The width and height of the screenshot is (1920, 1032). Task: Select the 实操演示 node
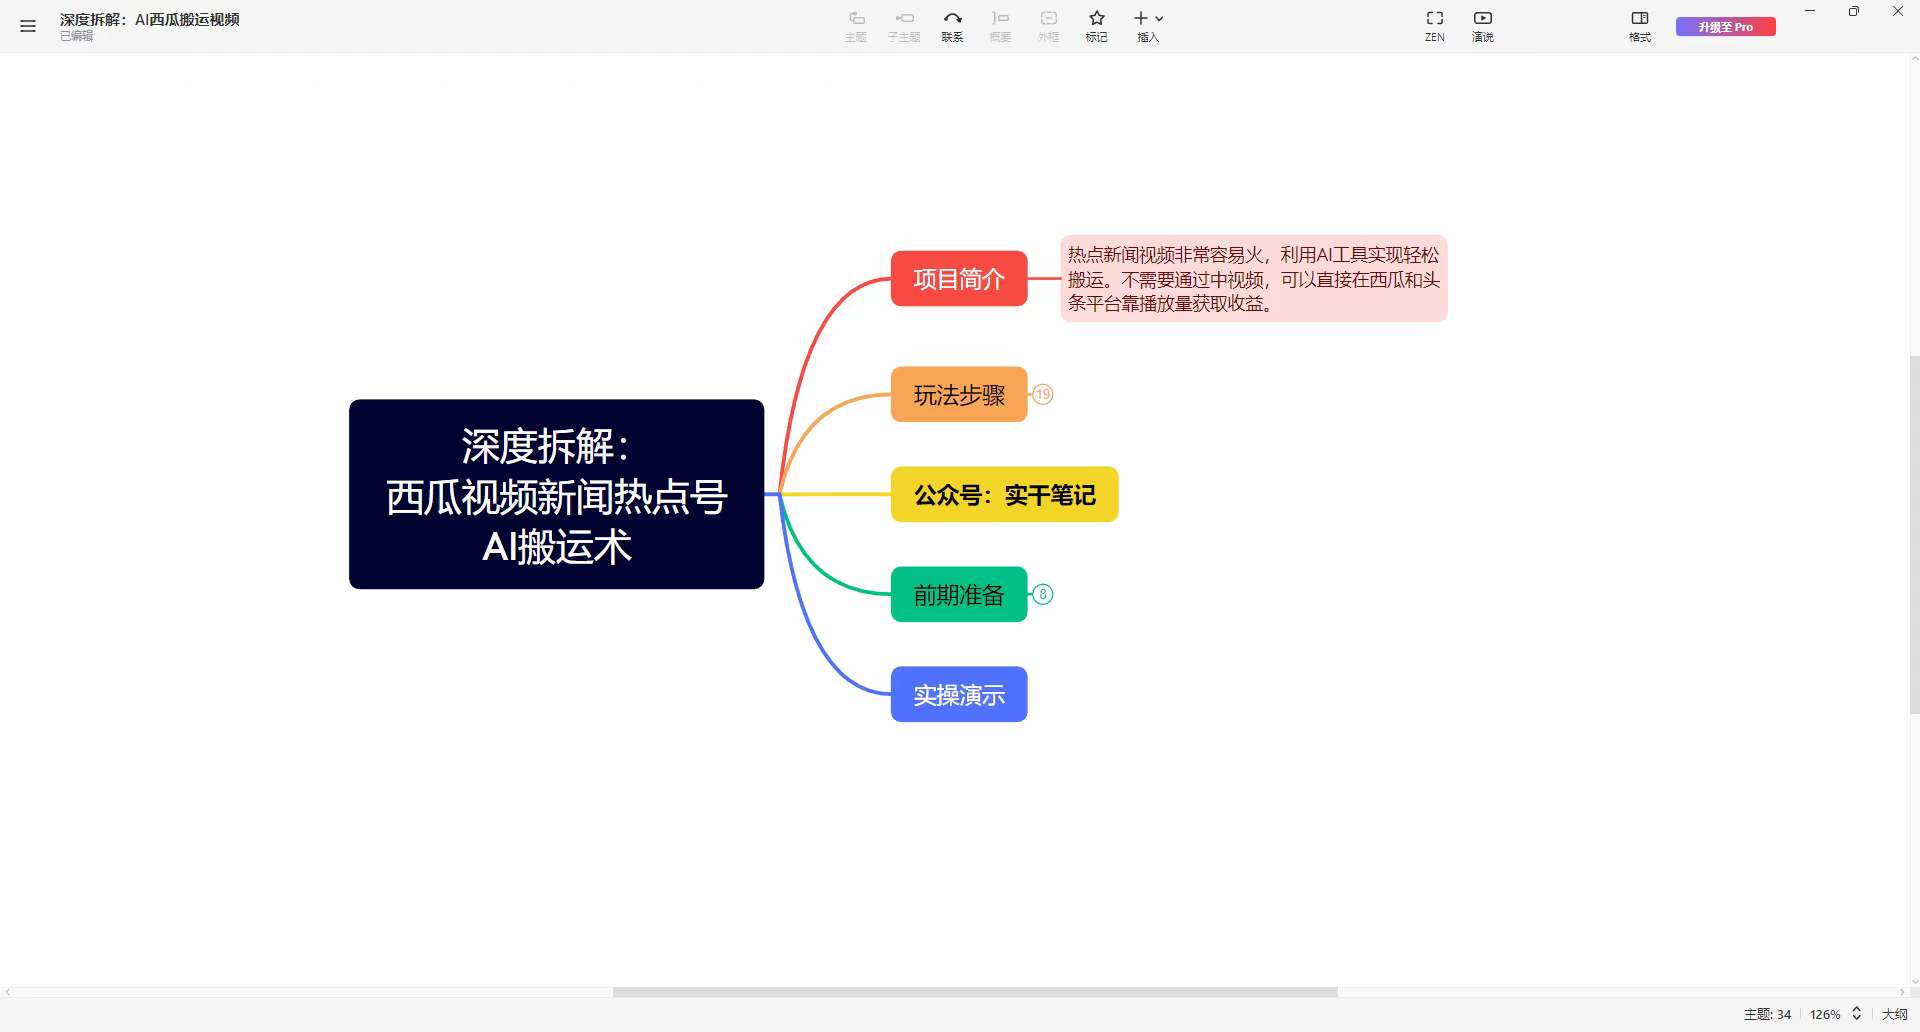pyautogui.click(x=958, y=694)
